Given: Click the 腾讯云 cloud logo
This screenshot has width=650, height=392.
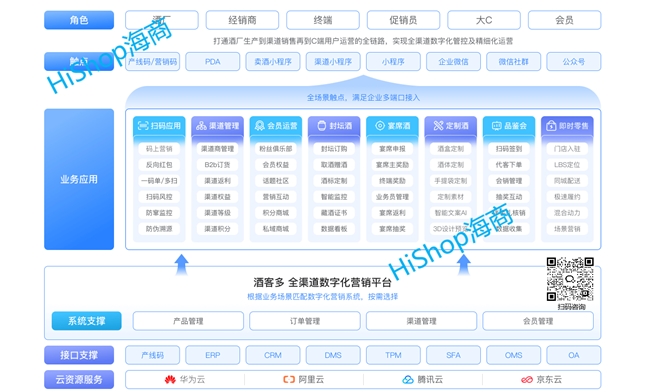Looking at the screenshot, I should point(408,380).
